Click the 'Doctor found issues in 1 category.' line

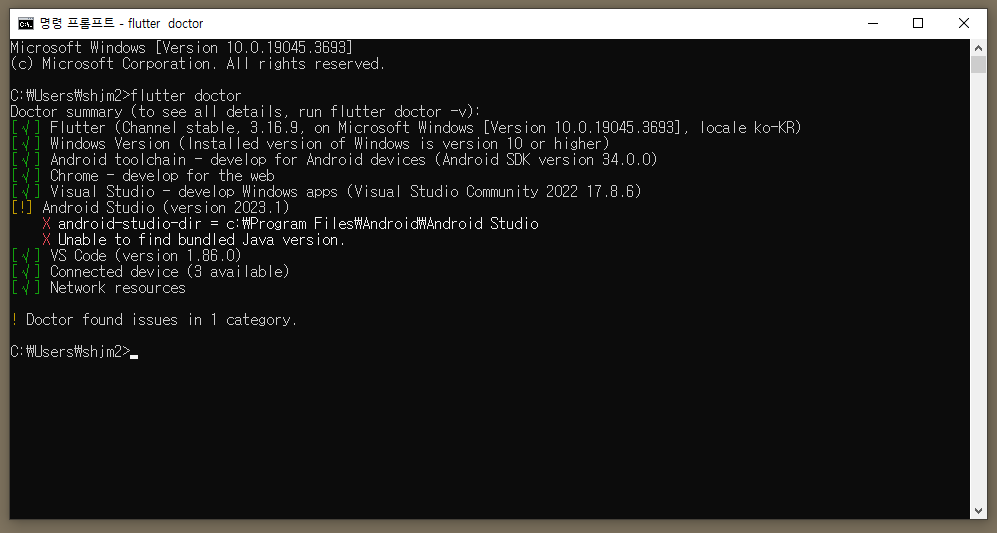[x=162, y=319]
